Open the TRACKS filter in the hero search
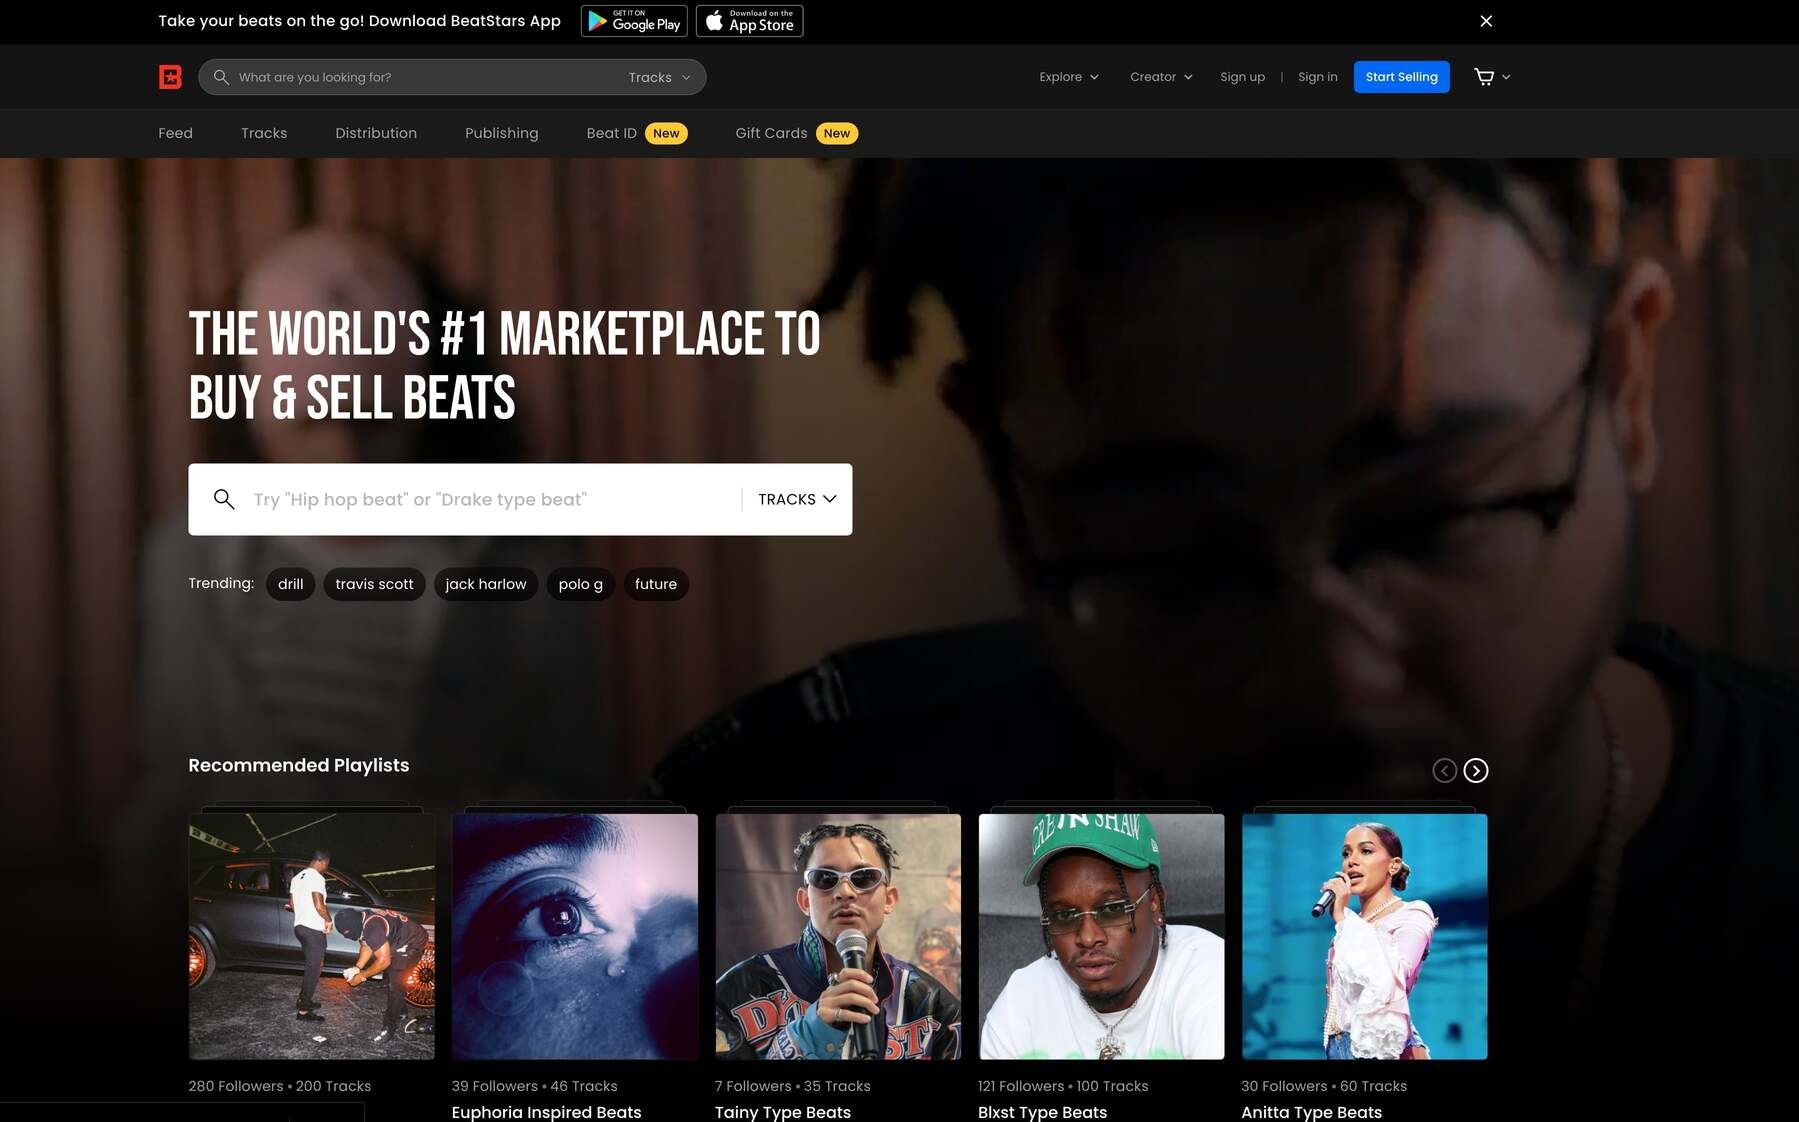 [x=795, y=499]
